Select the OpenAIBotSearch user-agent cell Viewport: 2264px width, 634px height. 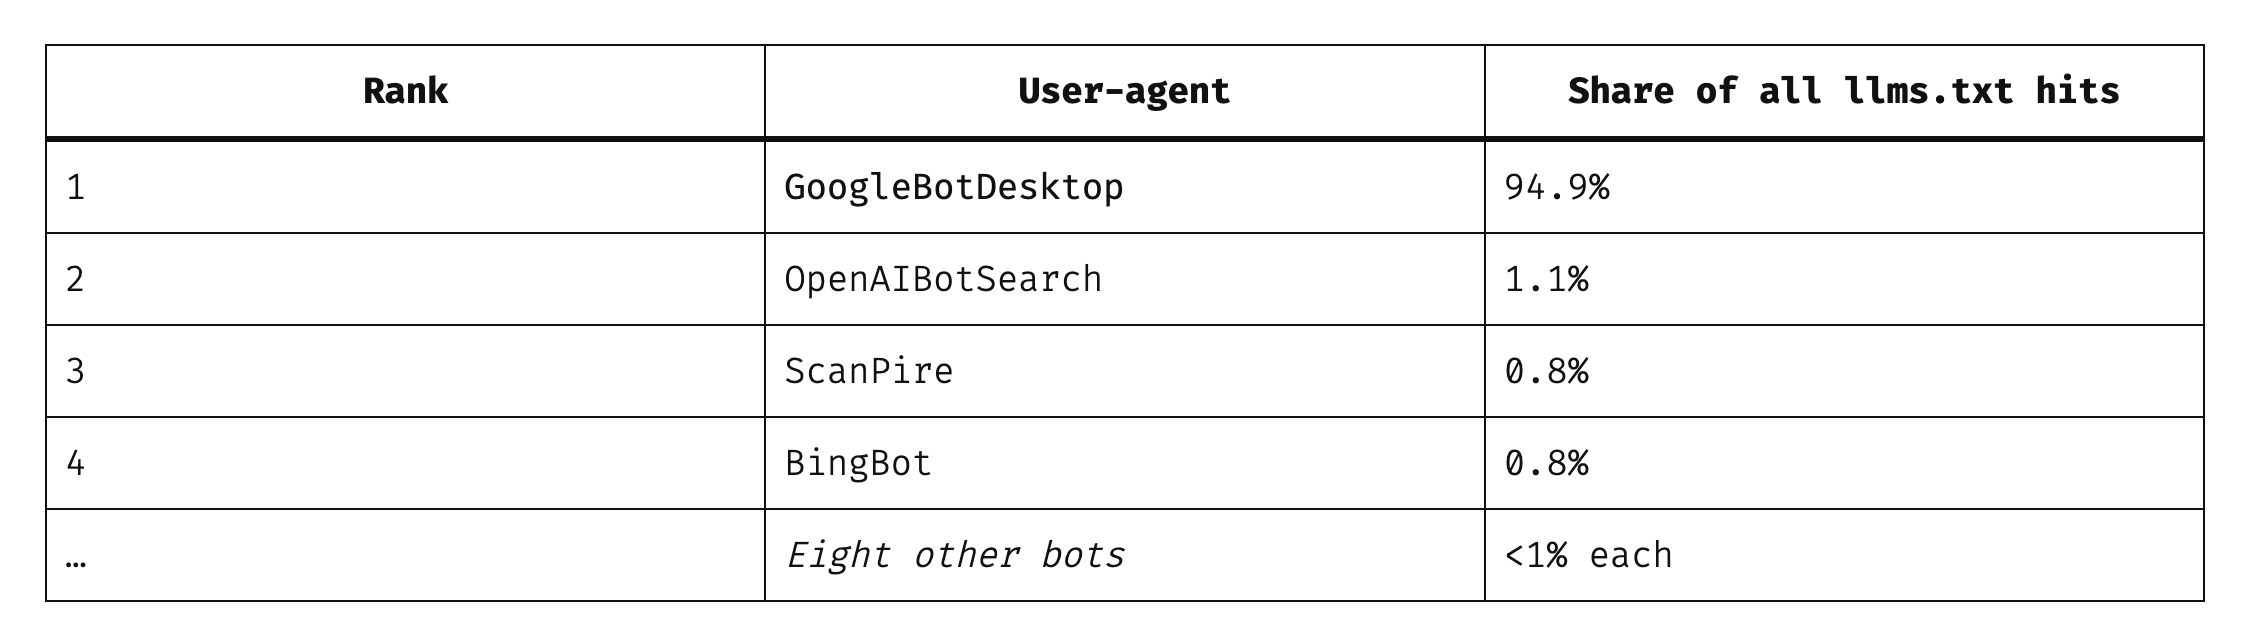click(942, 279)
